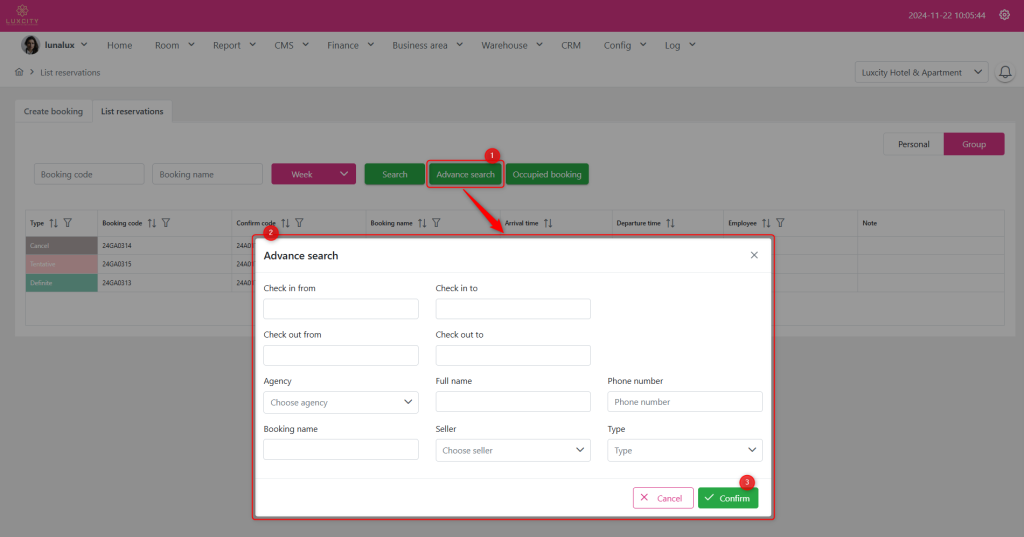Switch to Personal bookings view
This screenshot has height=537, width=1024.
[913, 144]
